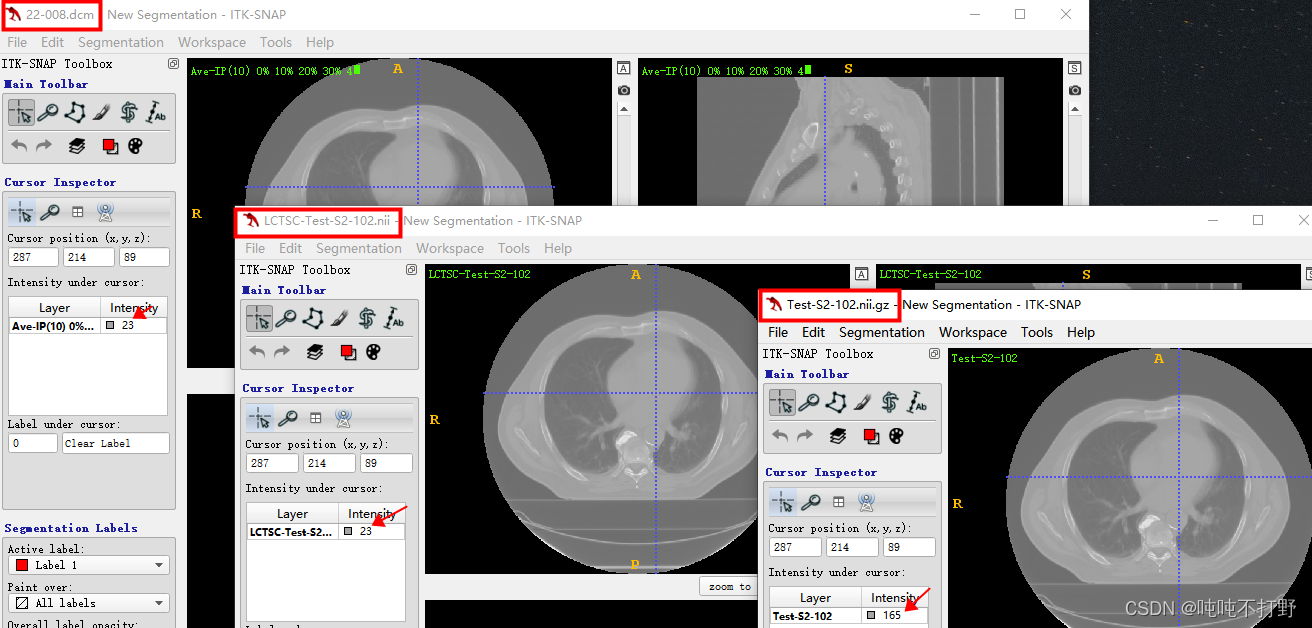Click cursor z field in Test-S2-102.nii.gz window
Screen dimensions: 1312x628
[x=910, y=547]
